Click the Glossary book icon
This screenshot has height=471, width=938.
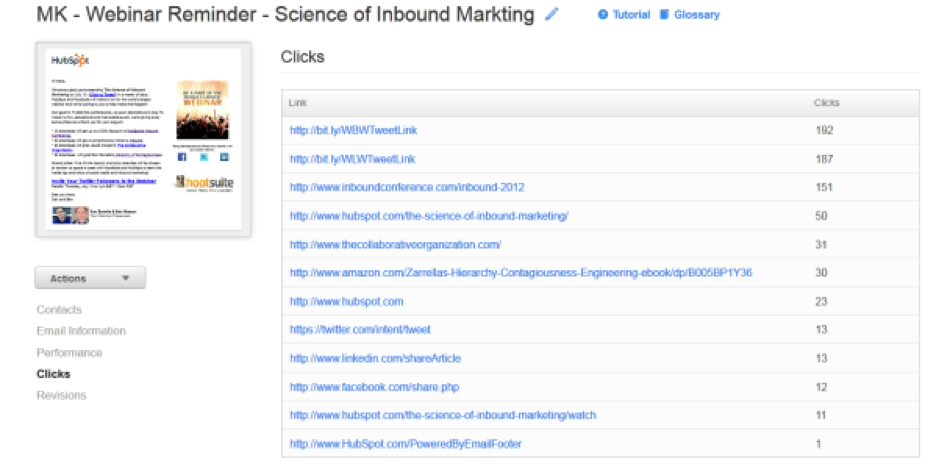(664, 14)
